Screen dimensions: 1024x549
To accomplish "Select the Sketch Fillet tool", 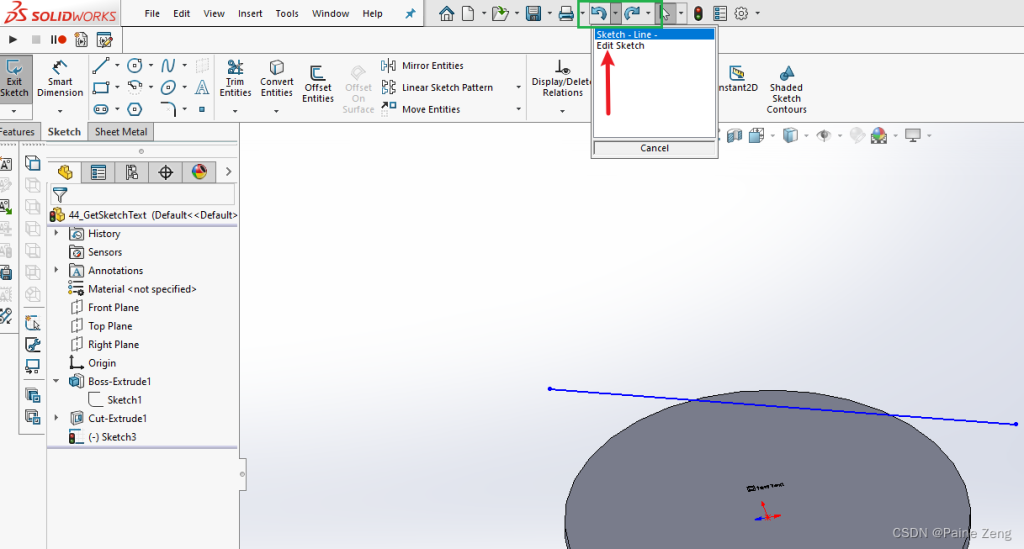I will [168, 109].
